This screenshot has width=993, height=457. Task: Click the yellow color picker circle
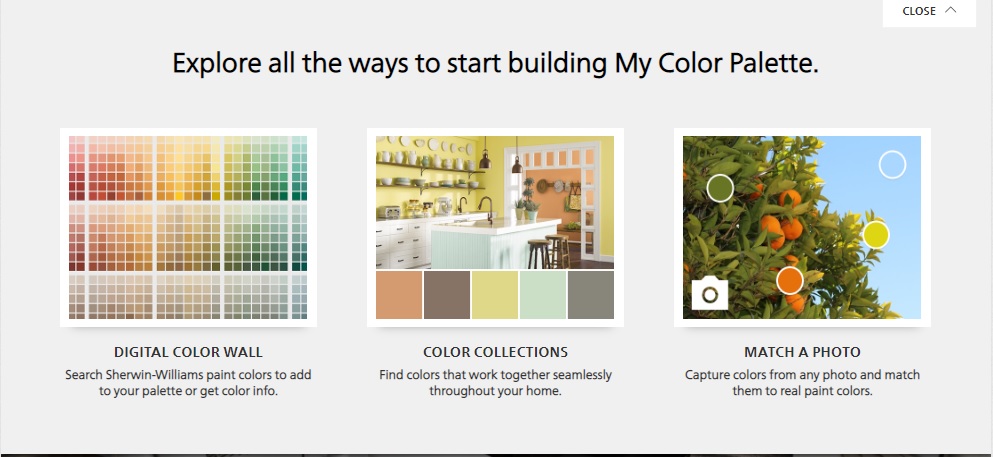click(x=876, y=235)
